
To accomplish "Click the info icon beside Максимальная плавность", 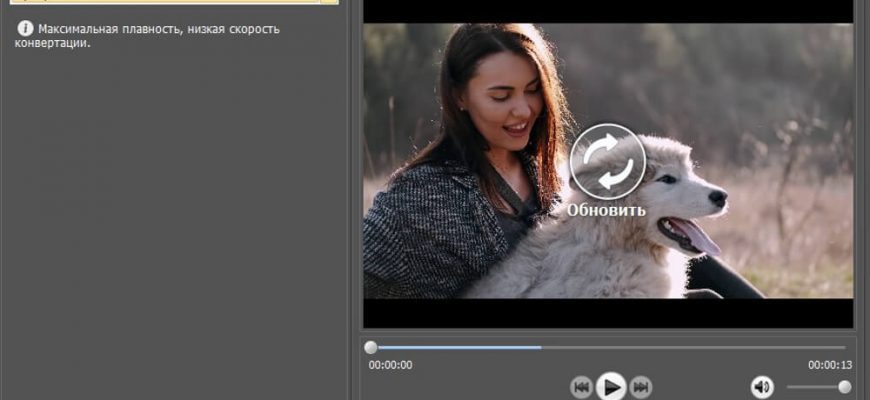I will [x=25, y=28].
